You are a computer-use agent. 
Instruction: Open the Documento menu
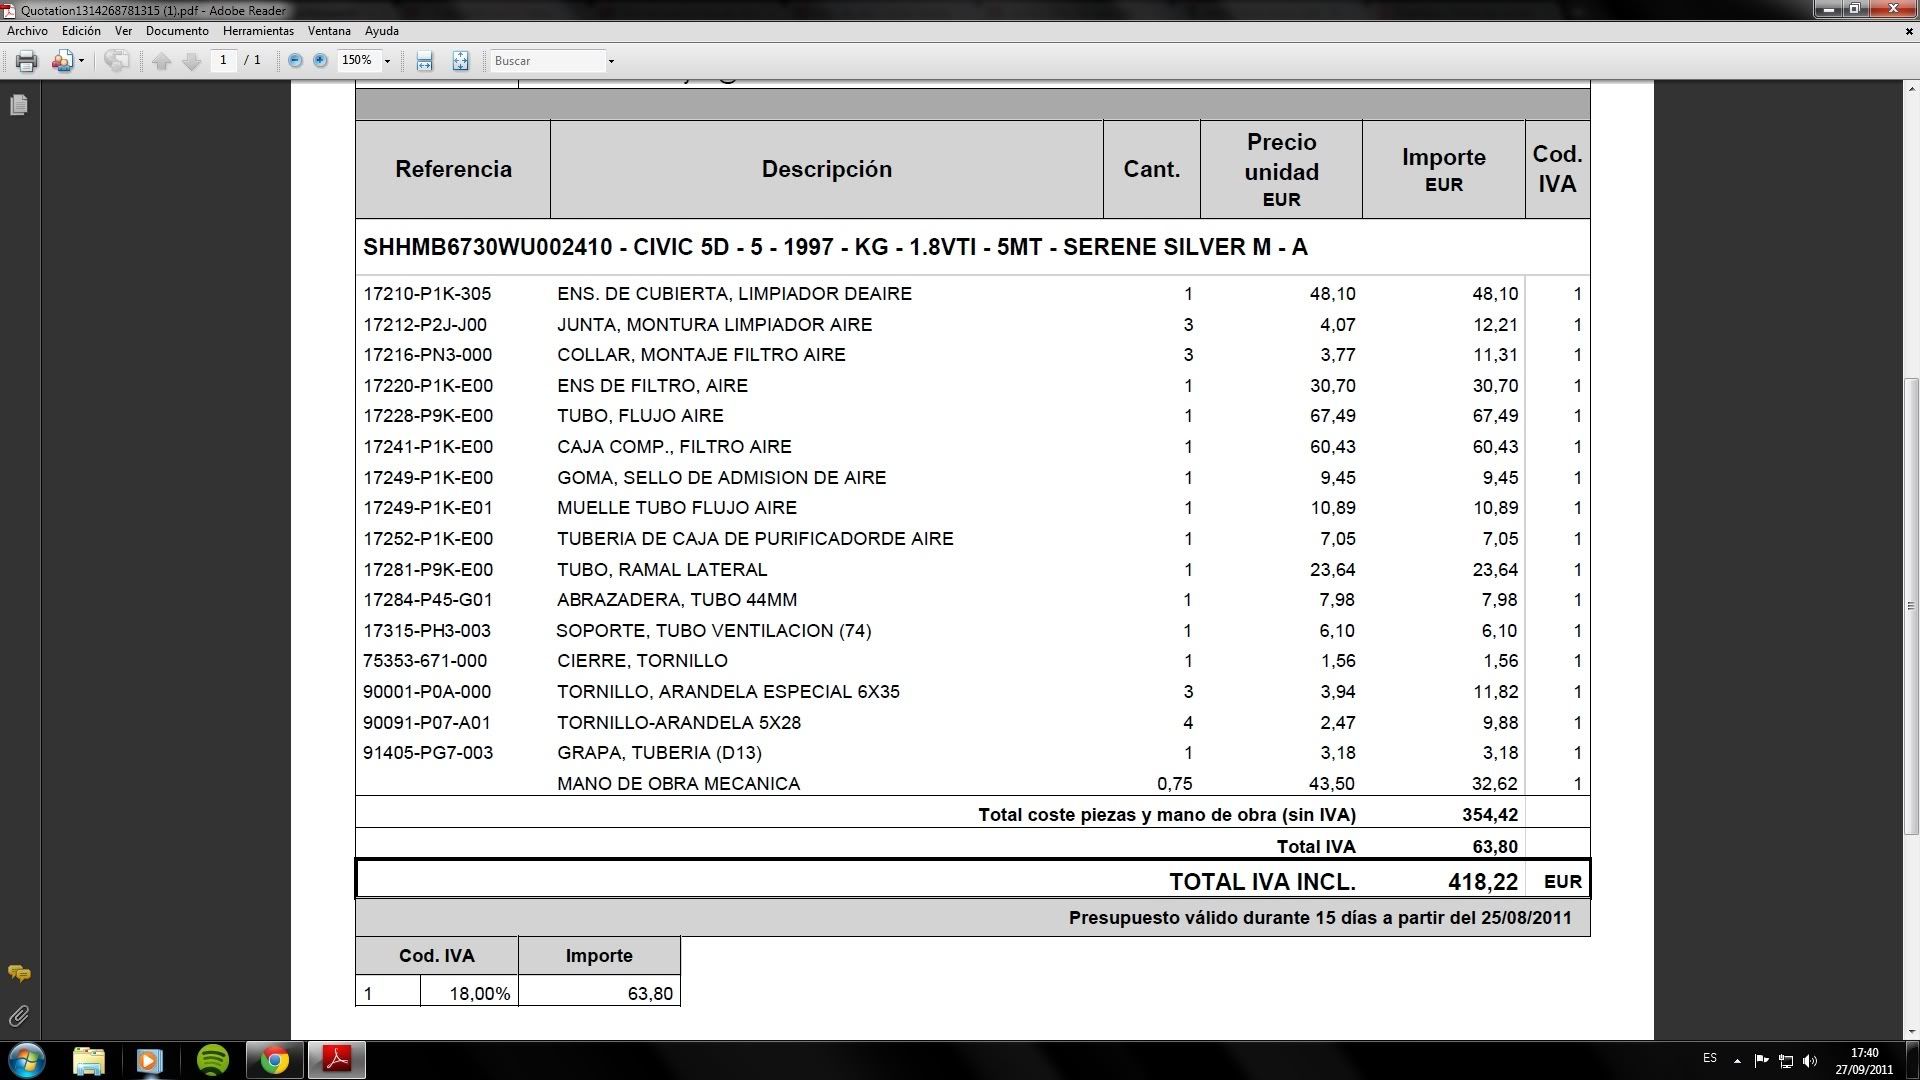pos(177,31)
